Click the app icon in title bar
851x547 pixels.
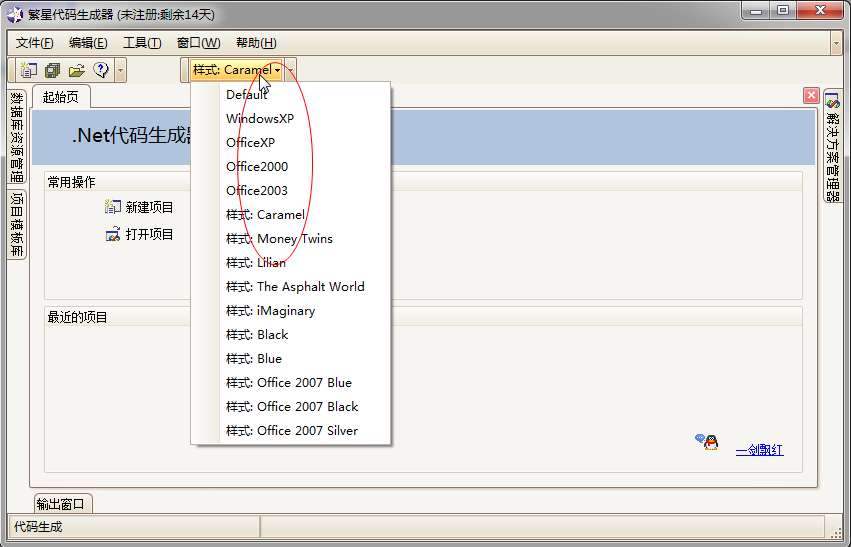coord(15,14)
